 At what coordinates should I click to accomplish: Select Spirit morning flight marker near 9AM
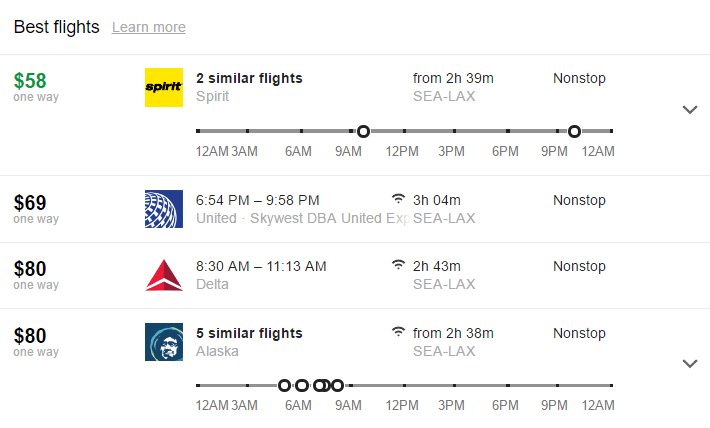(363, 131)
